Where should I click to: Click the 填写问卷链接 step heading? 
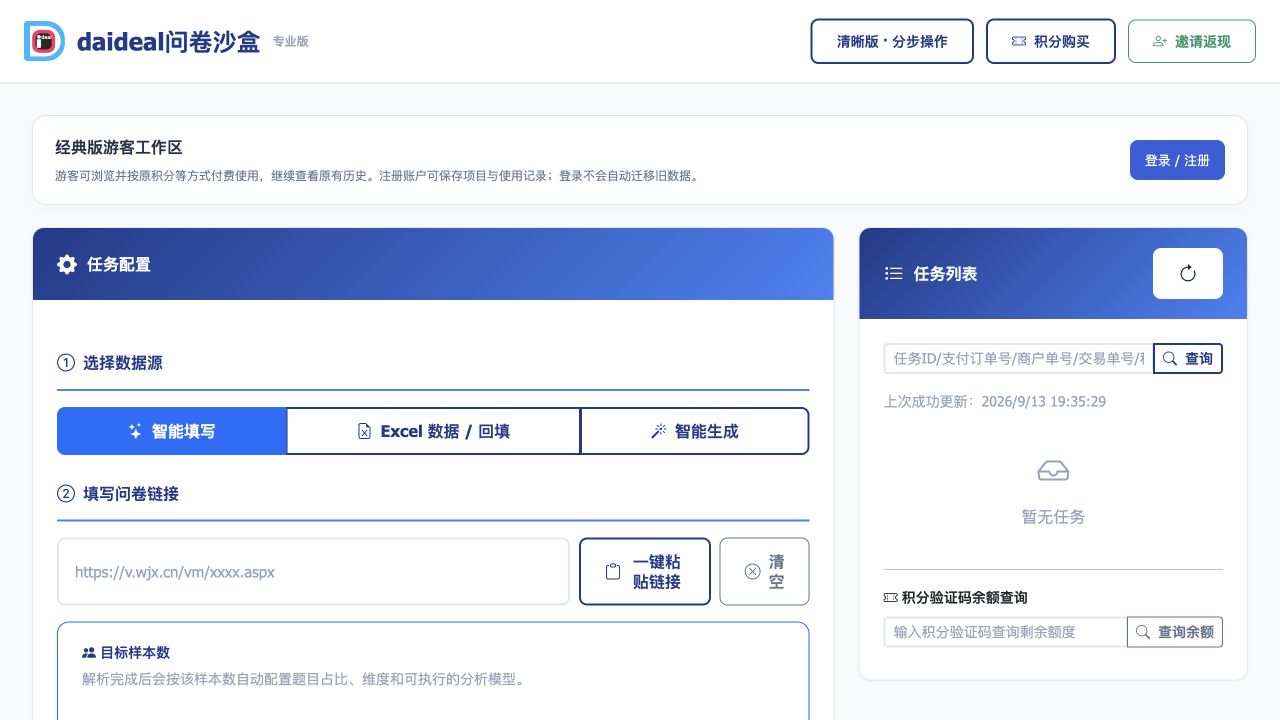tap(131, 493)
